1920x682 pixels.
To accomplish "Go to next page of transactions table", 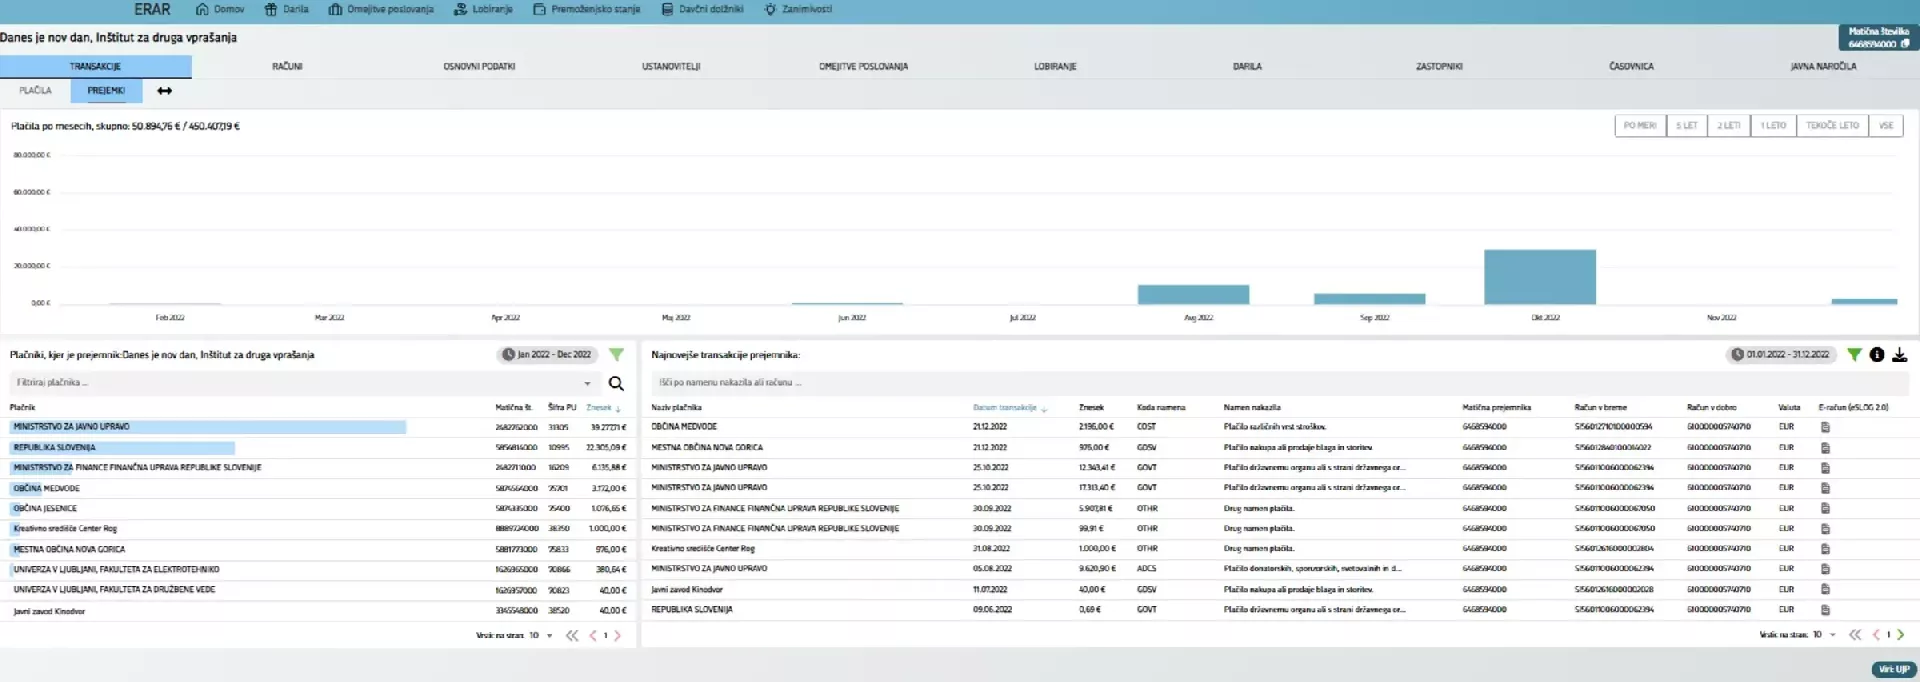I will click(x=1901, y=635).
